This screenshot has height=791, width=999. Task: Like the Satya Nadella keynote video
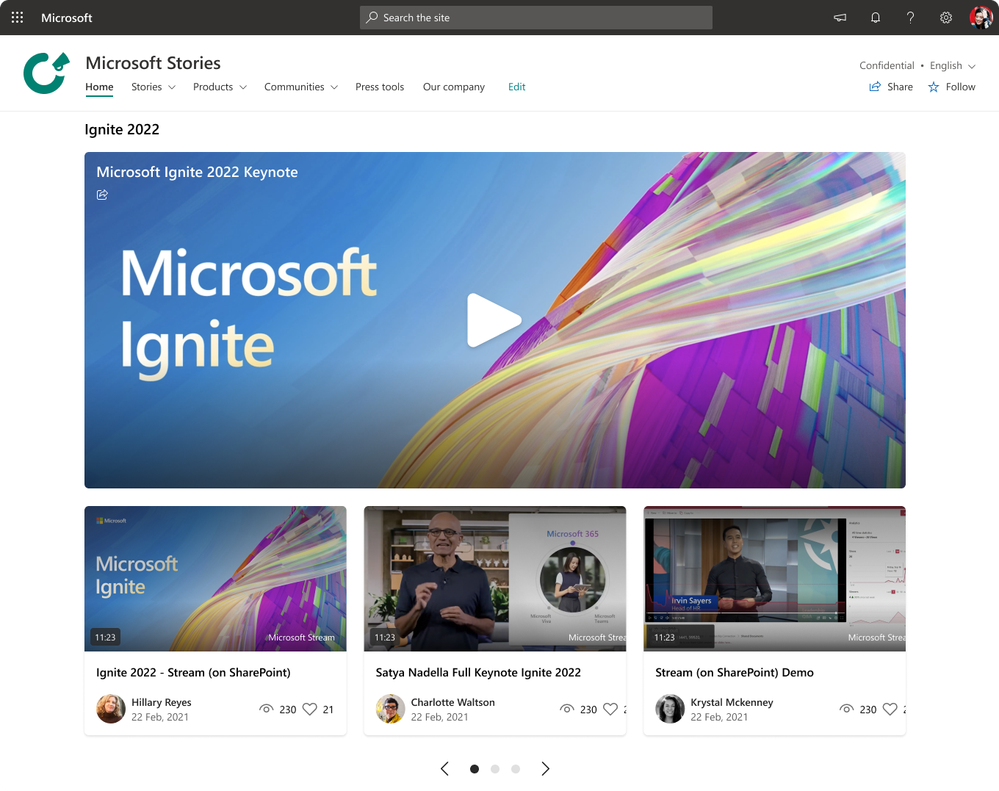pos(610,709)
